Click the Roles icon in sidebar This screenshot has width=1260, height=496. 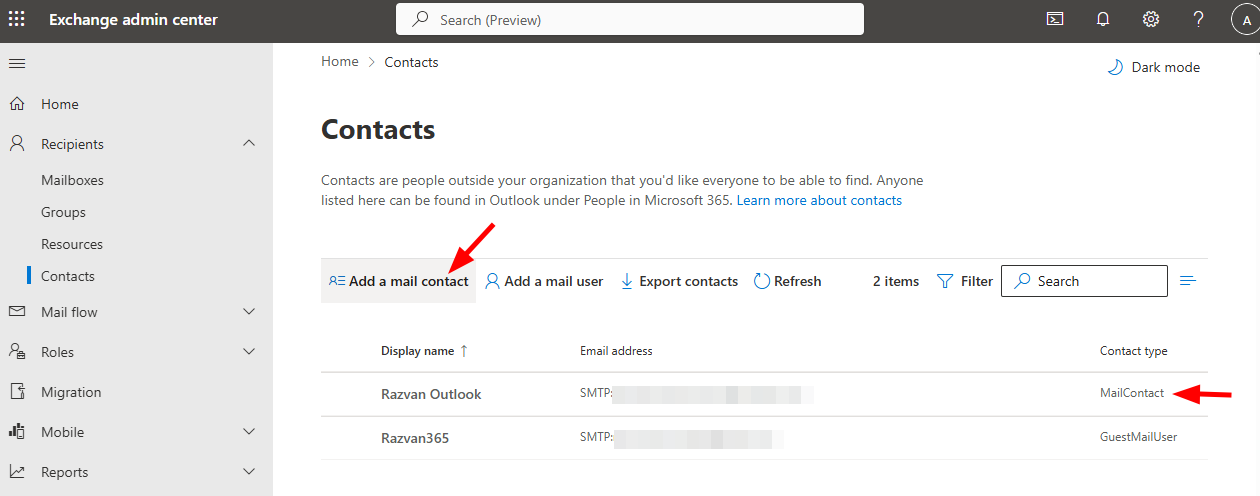[x=17, y=352]
